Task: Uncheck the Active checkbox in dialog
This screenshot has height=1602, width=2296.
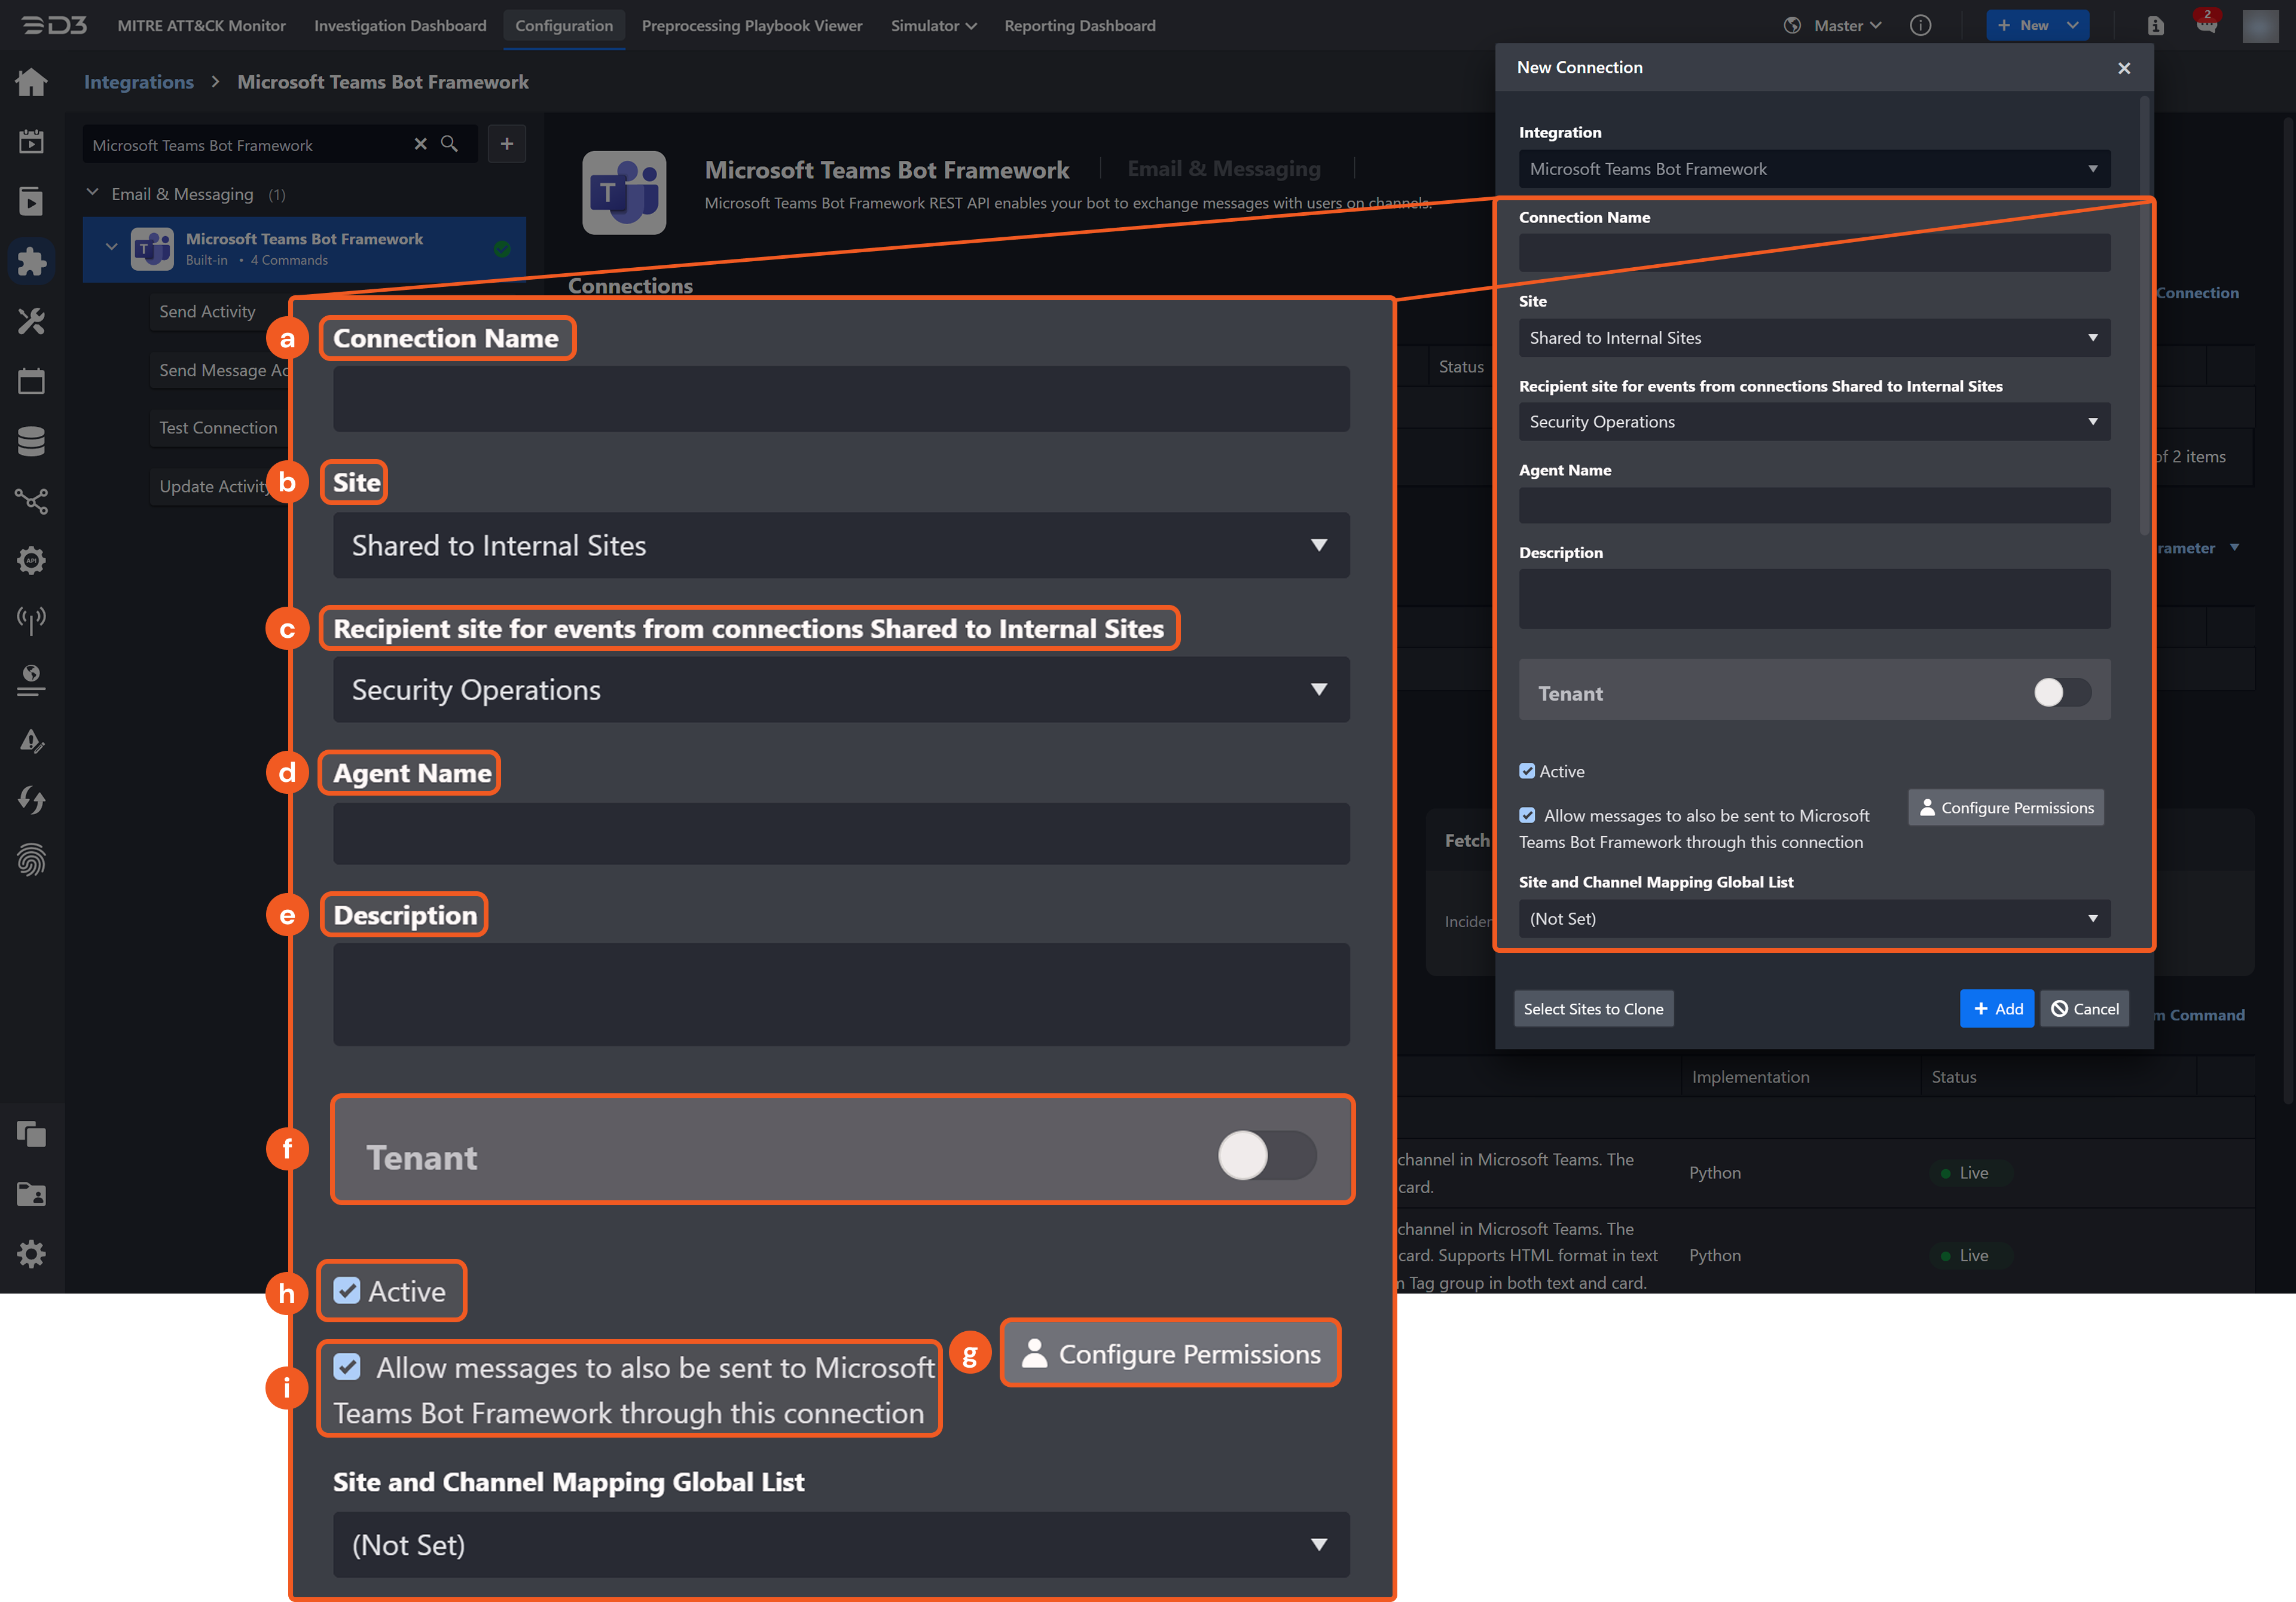Action: tap(1527, 771)
